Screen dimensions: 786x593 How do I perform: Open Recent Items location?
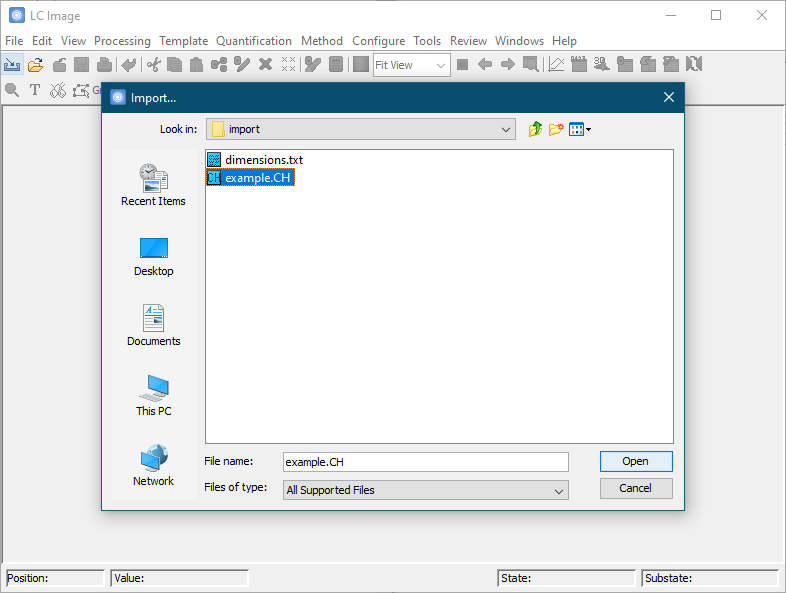153,185
